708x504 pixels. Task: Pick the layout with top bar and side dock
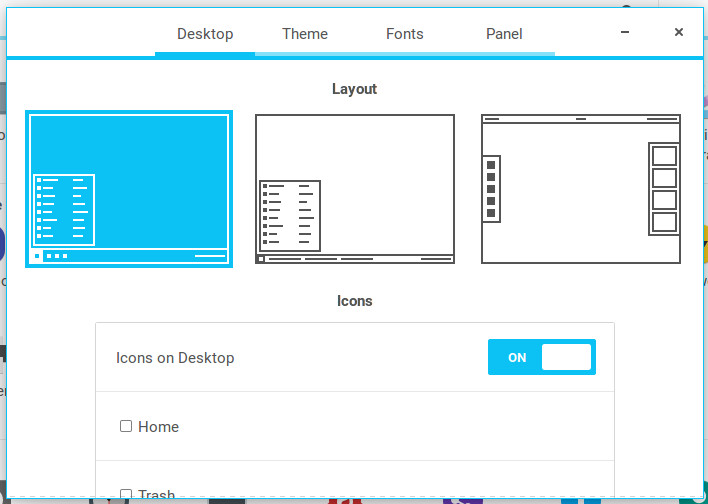click(x=580, y=189)
